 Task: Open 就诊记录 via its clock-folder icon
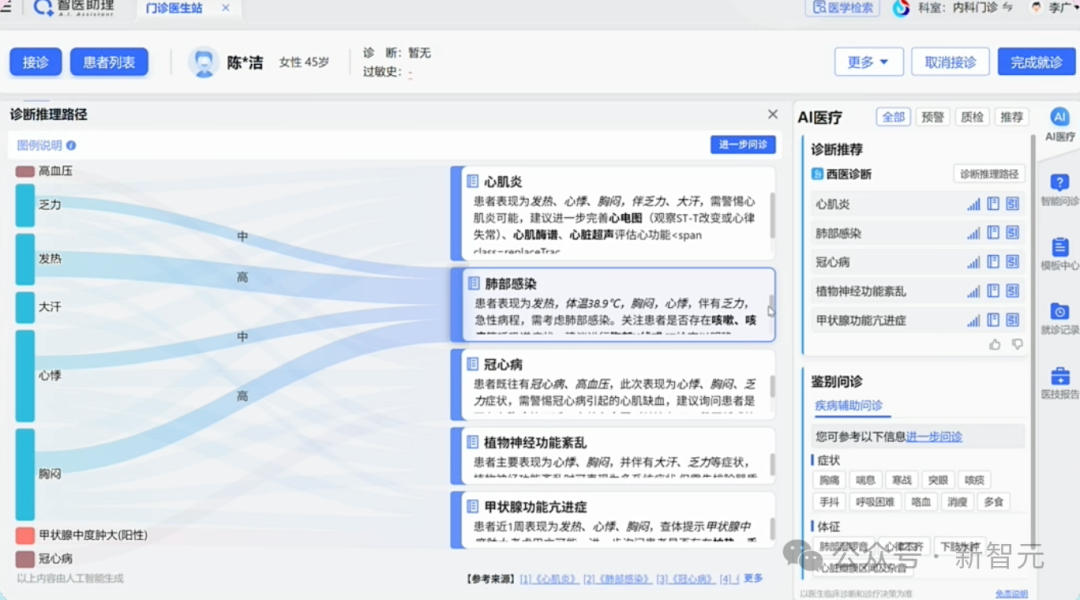tap(1059, 320)
